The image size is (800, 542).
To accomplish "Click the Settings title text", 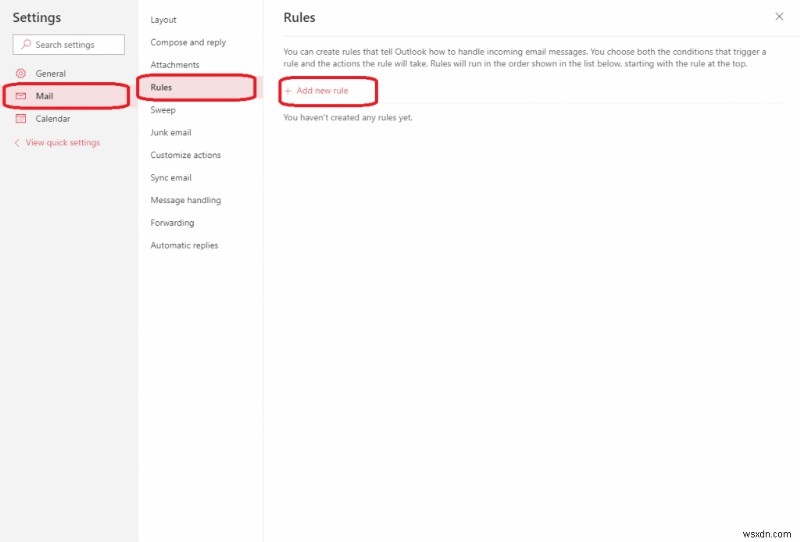I will pos(37,17).
